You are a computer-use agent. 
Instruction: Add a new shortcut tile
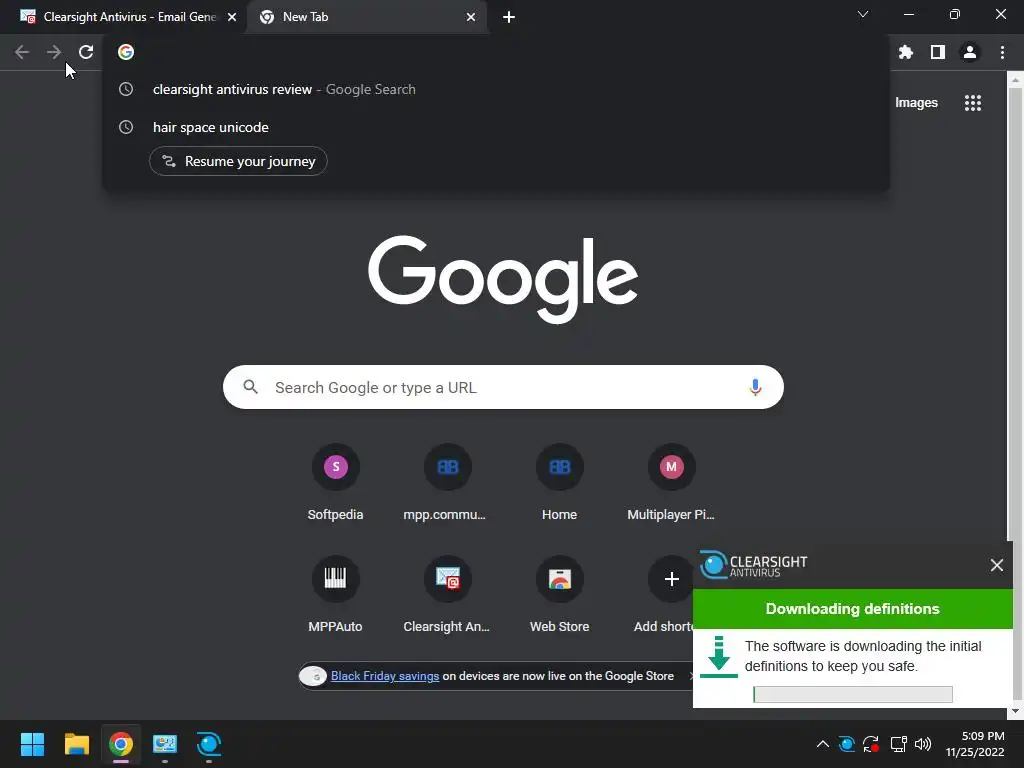671,579
